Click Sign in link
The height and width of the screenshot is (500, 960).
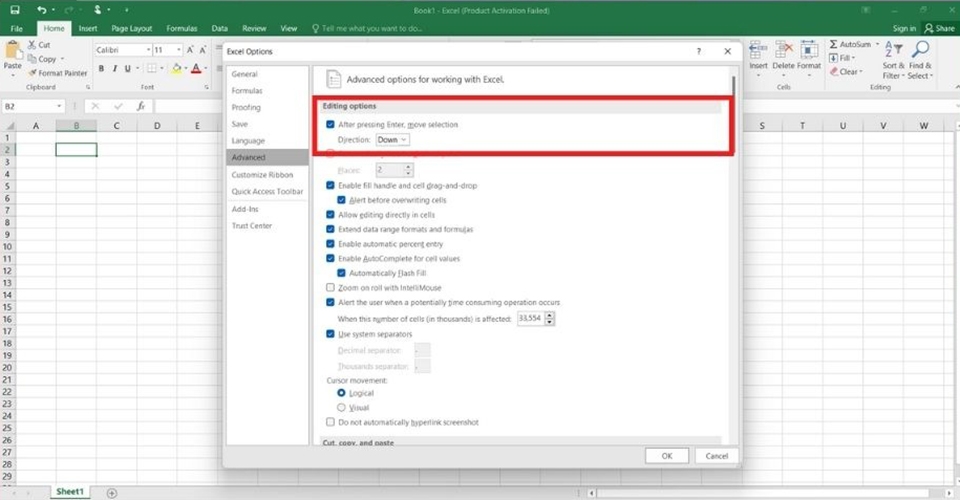tap(904, 28)
